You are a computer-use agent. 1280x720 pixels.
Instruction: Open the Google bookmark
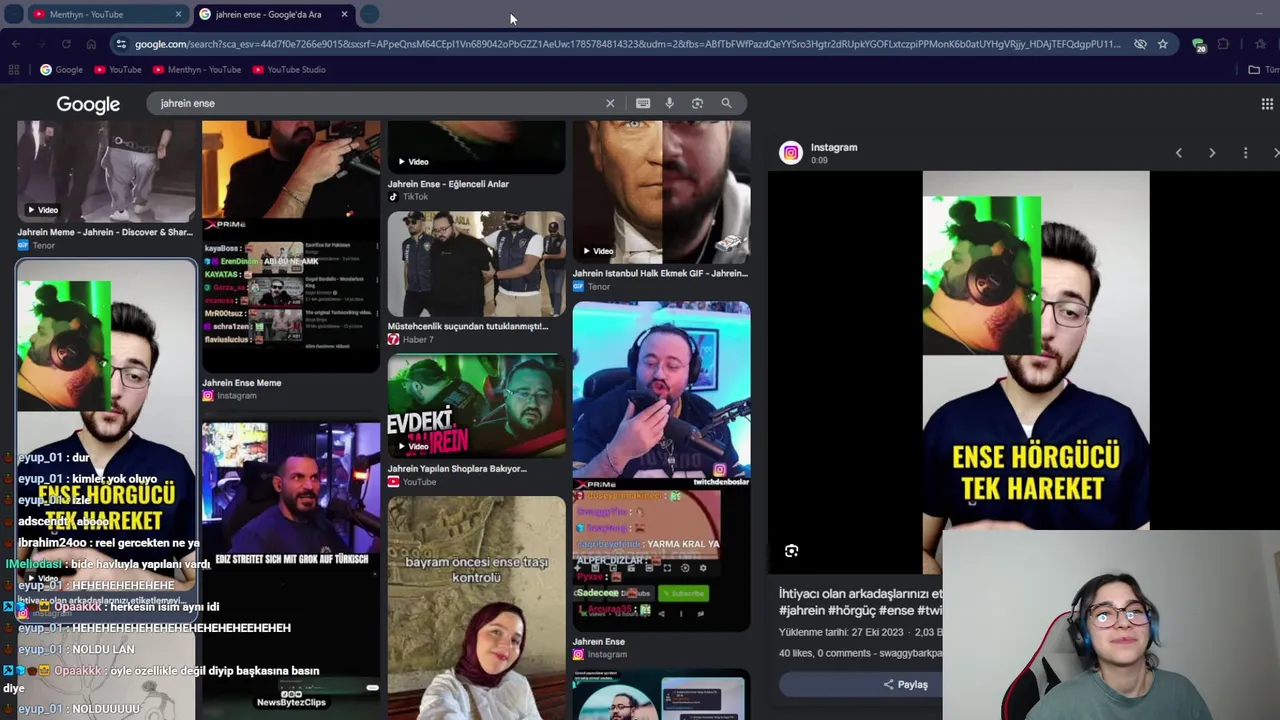(61, 70)
